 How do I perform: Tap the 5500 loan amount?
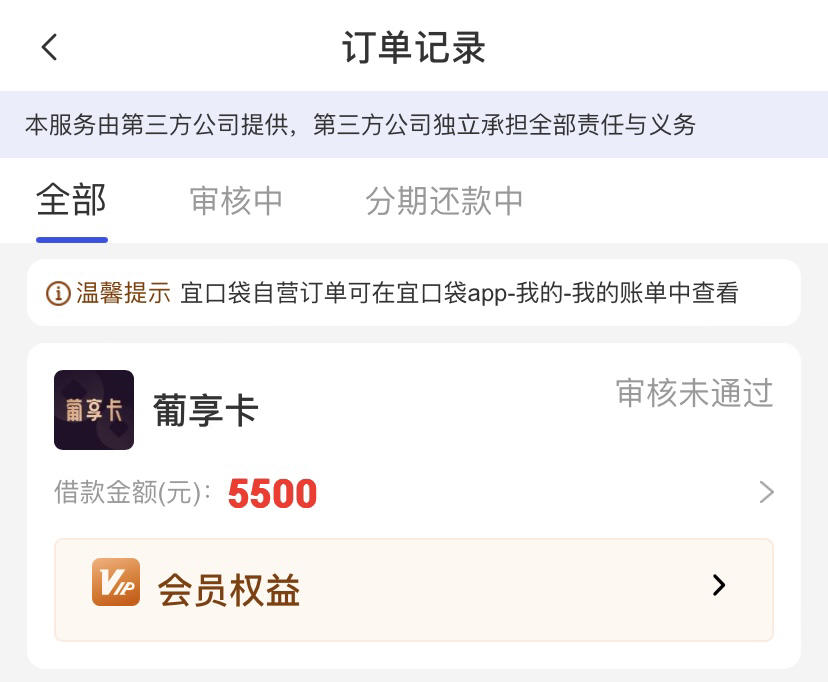[x=272, y=494]
